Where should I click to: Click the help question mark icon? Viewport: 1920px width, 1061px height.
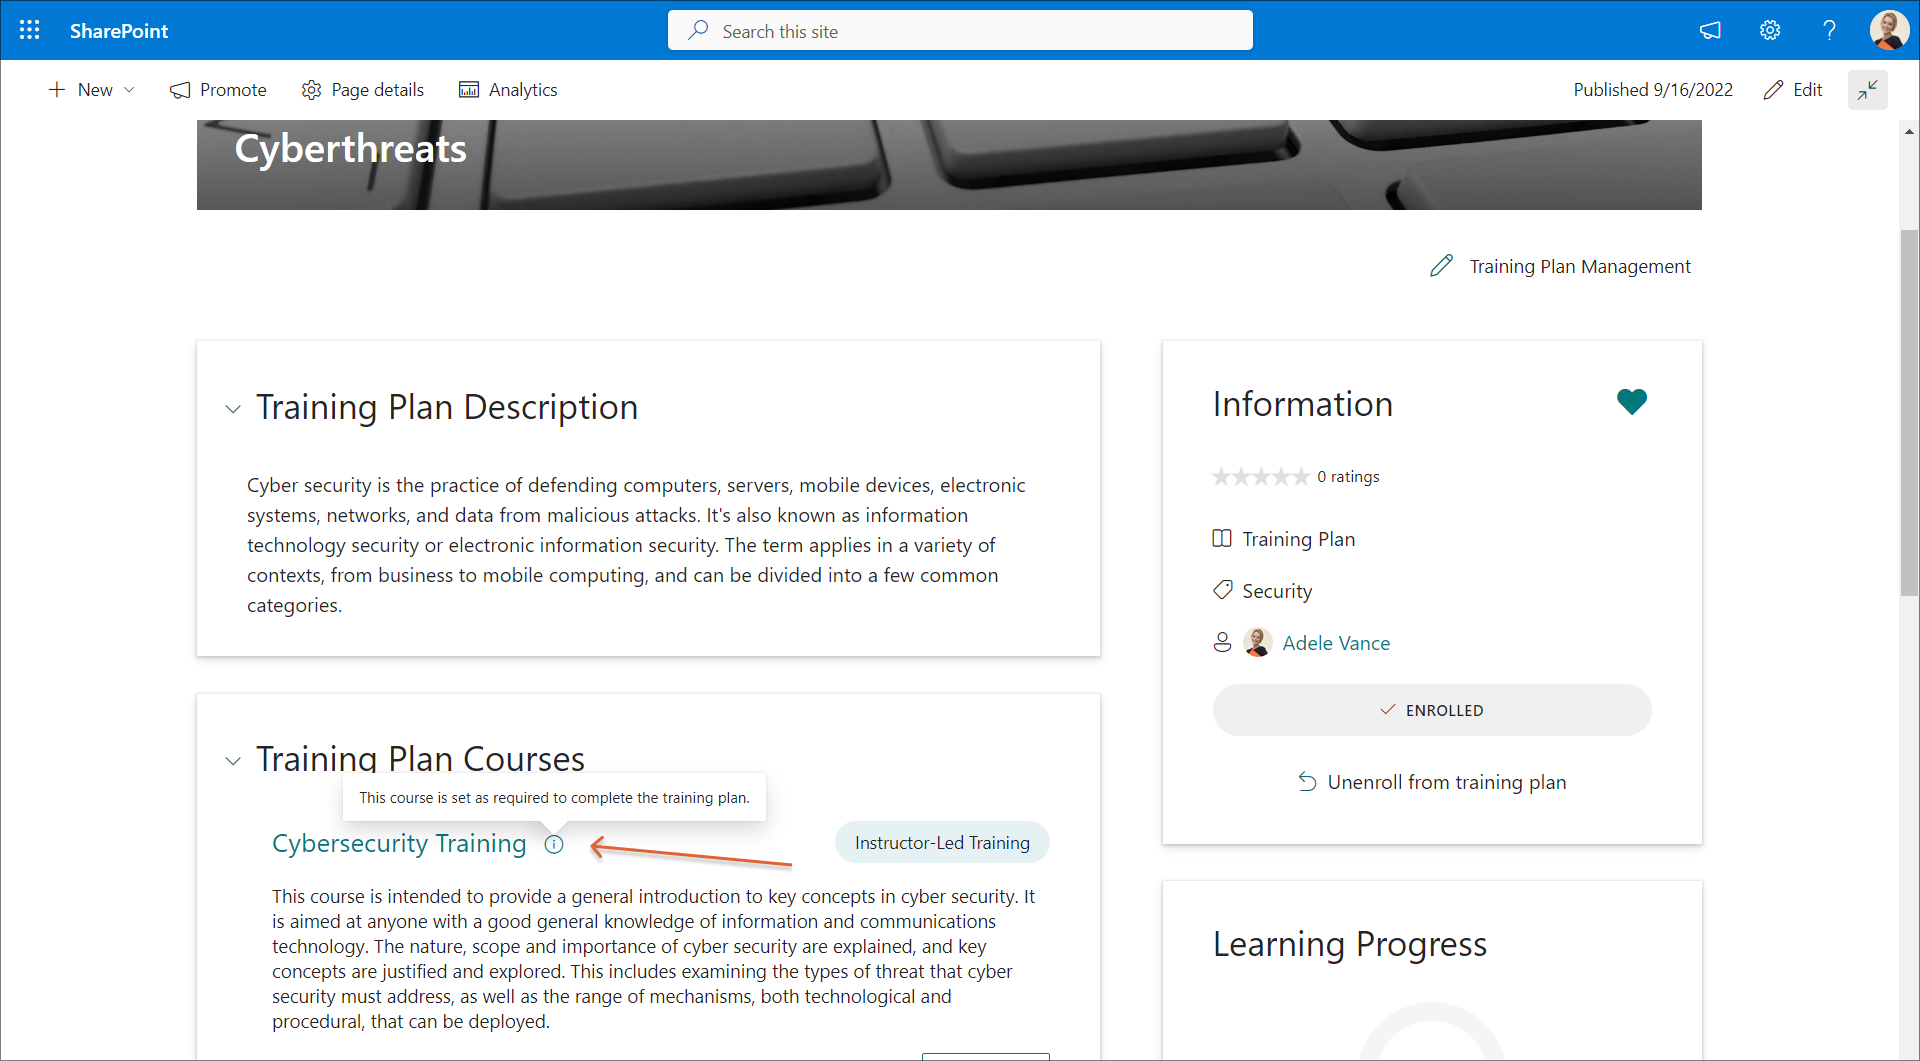1829,30
